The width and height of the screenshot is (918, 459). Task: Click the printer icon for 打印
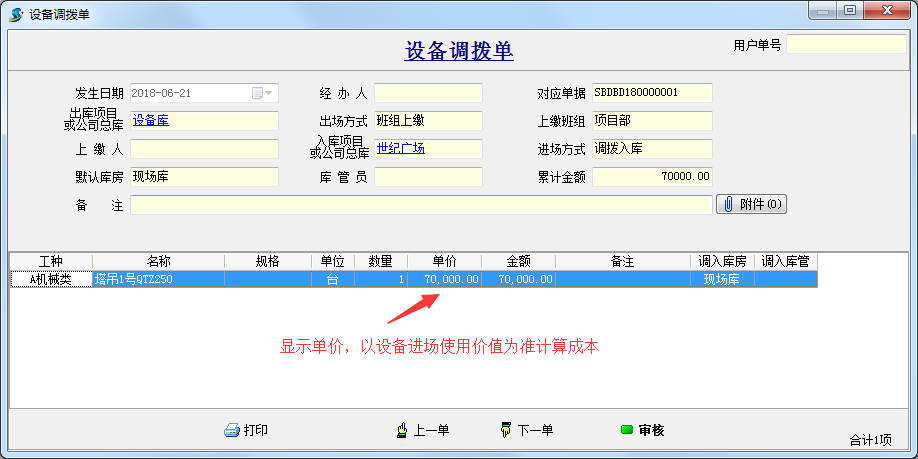point(232,430)
